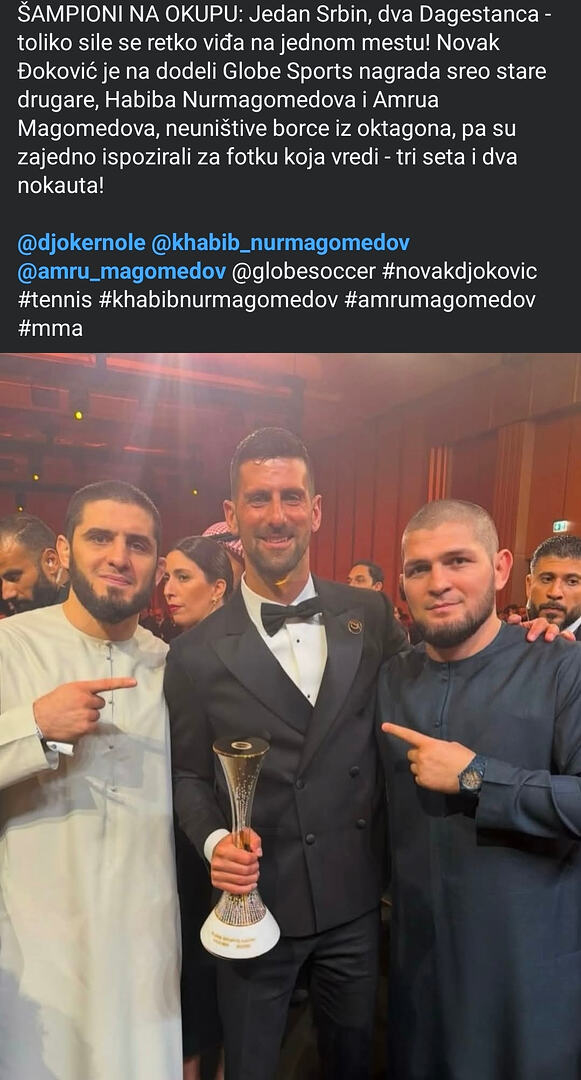View posts under the #mma hashtag

tap(50, 329)
